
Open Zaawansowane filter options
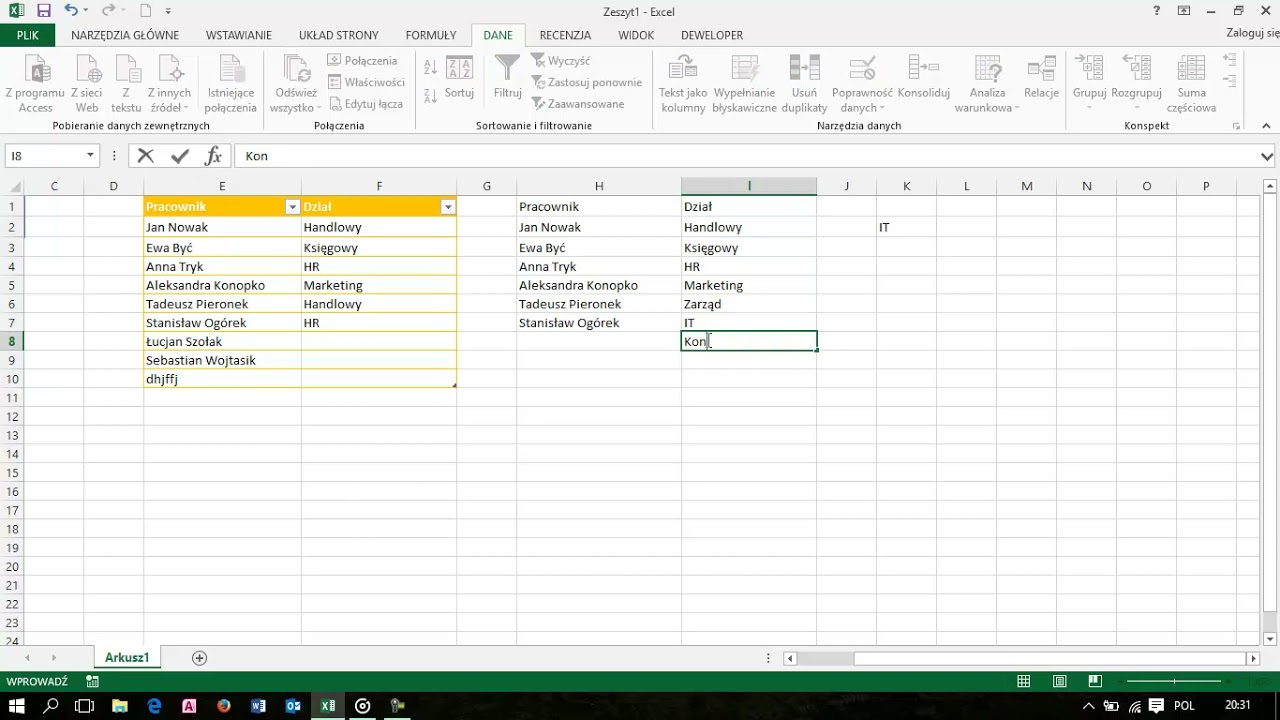click(578, 104)
